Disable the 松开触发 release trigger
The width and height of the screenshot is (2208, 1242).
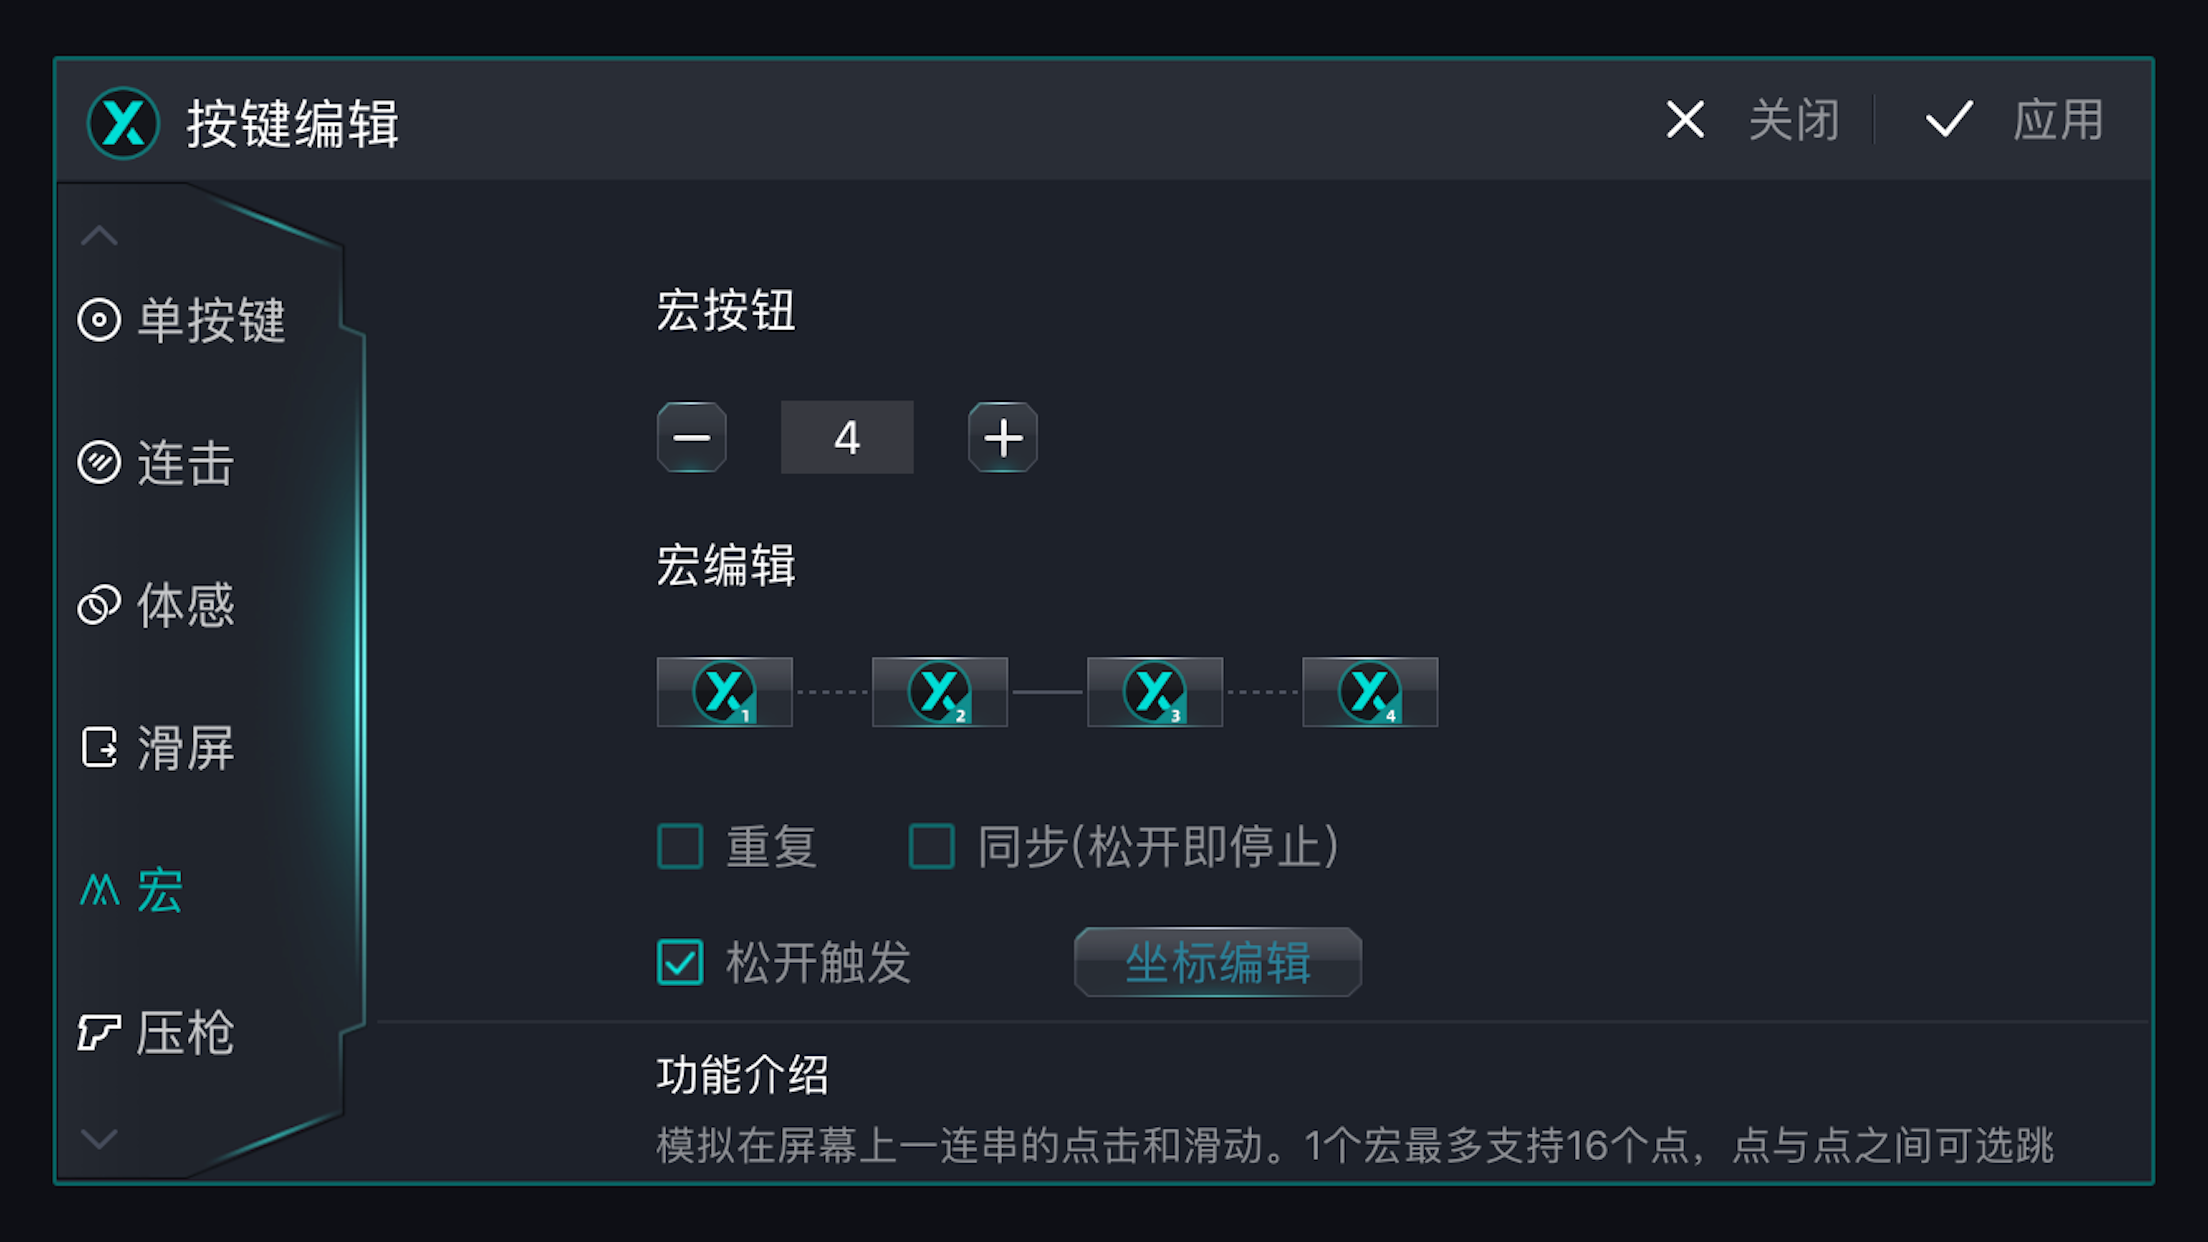coord(680,963)
